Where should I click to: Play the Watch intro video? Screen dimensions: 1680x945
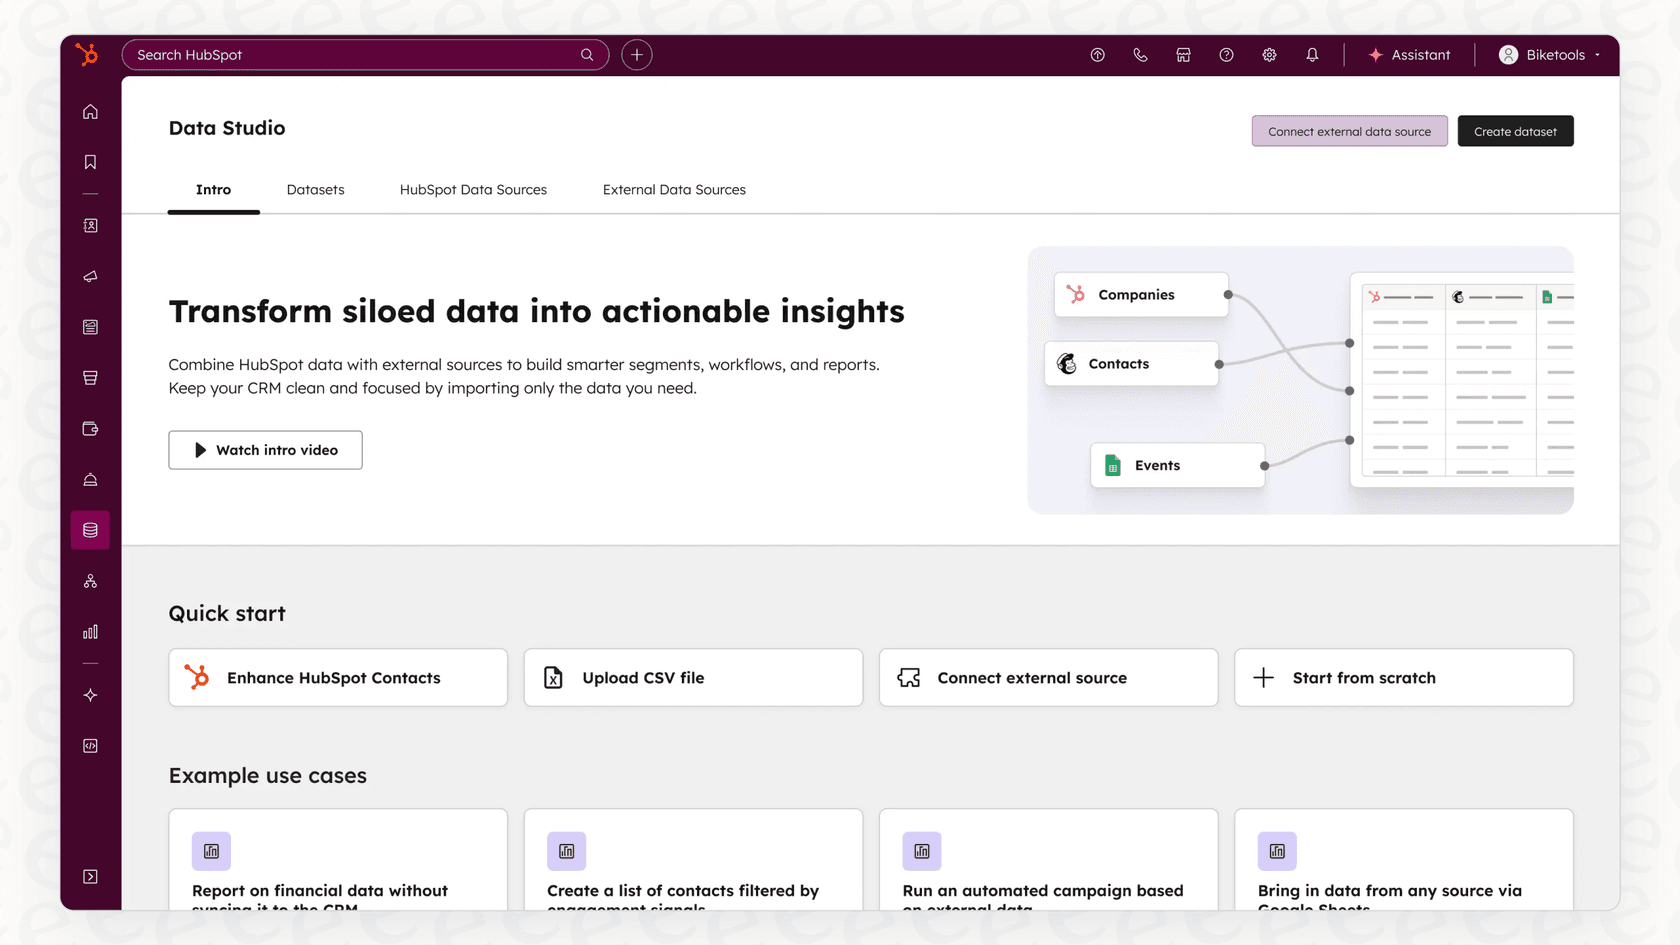(265, 450)
